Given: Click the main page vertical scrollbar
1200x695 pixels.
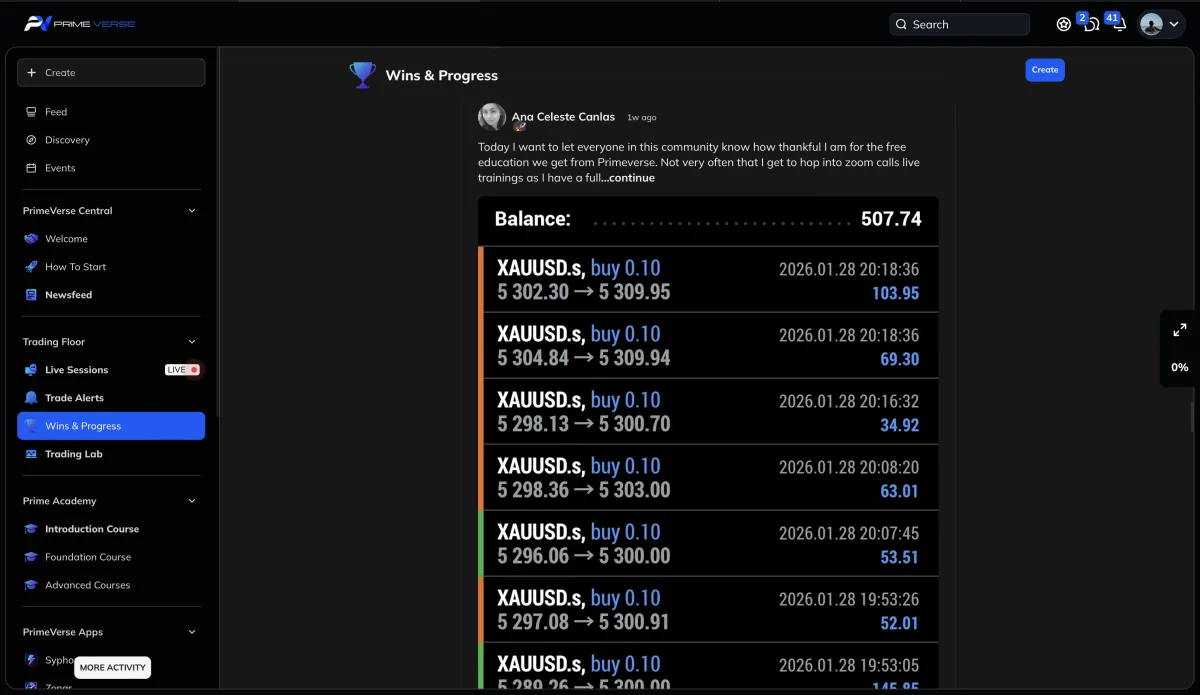Looking at the screenshot, I should [1191, 415].
